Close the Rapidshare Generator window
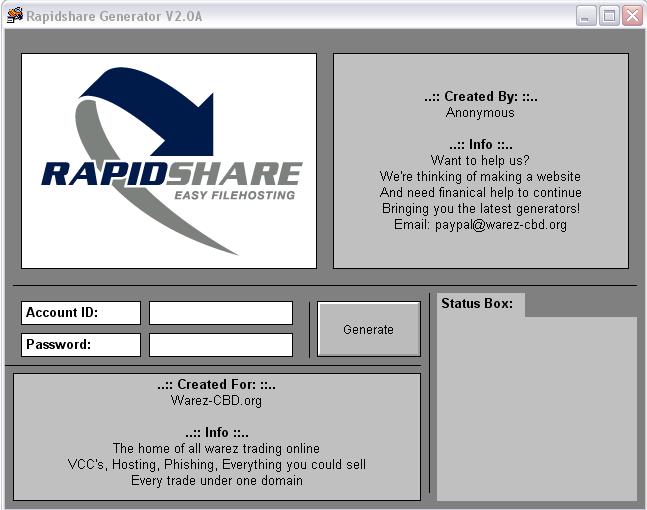The height and width of the screenshot is (510, 647). [633, 16]
